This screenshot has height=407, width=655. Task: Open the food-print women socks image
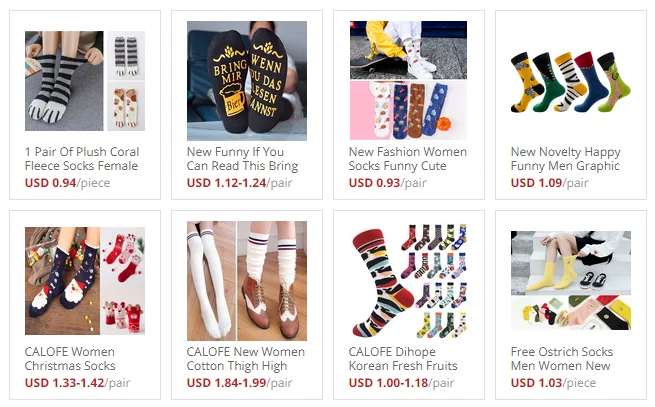coord(409,80)
